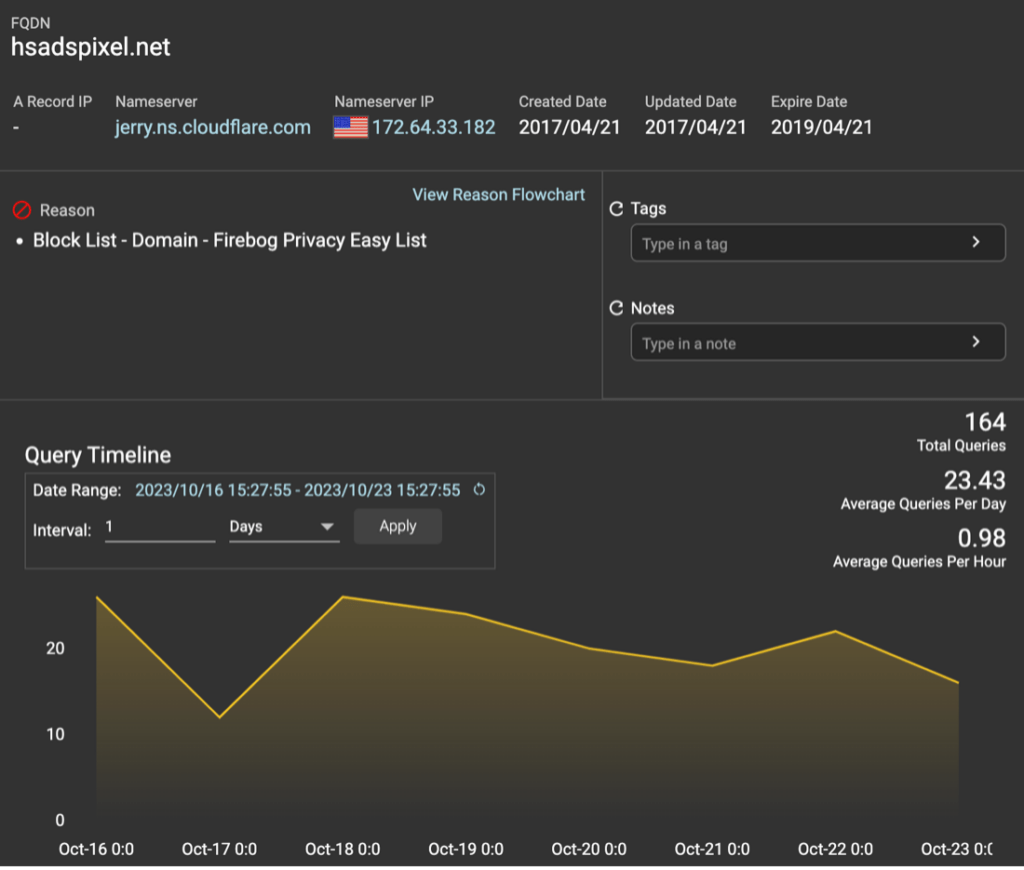Click the Oct-18 peak on chart
Image resolution: width=1024 pixels, height=870 pixels.
click(x=343, y=597)
